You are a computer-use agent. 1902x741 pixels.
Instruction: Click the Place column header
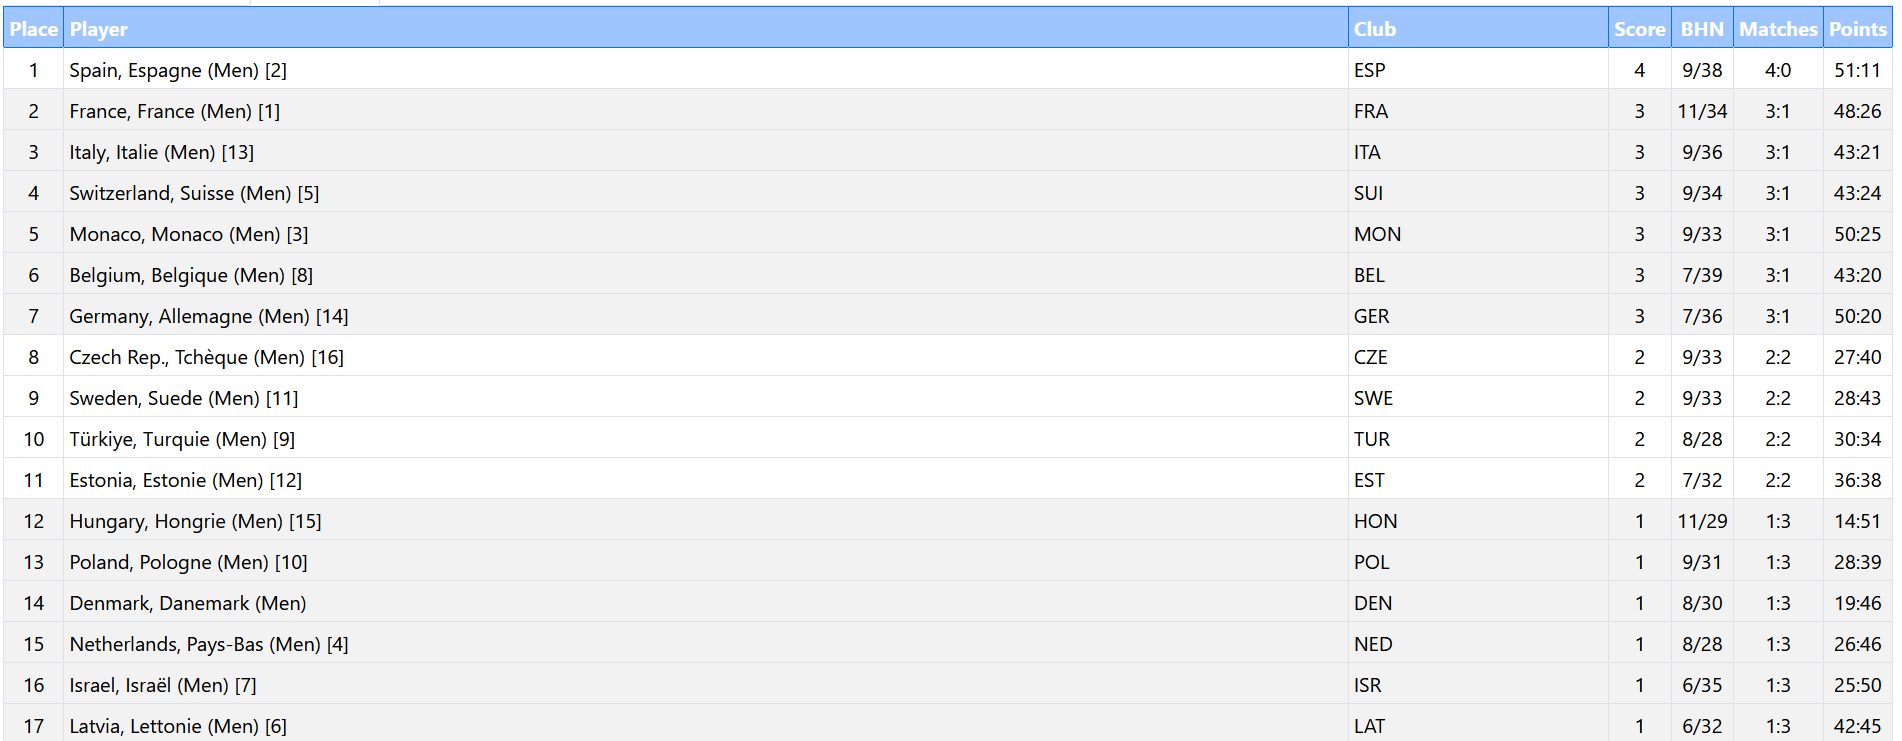click(x=33, y=29)
